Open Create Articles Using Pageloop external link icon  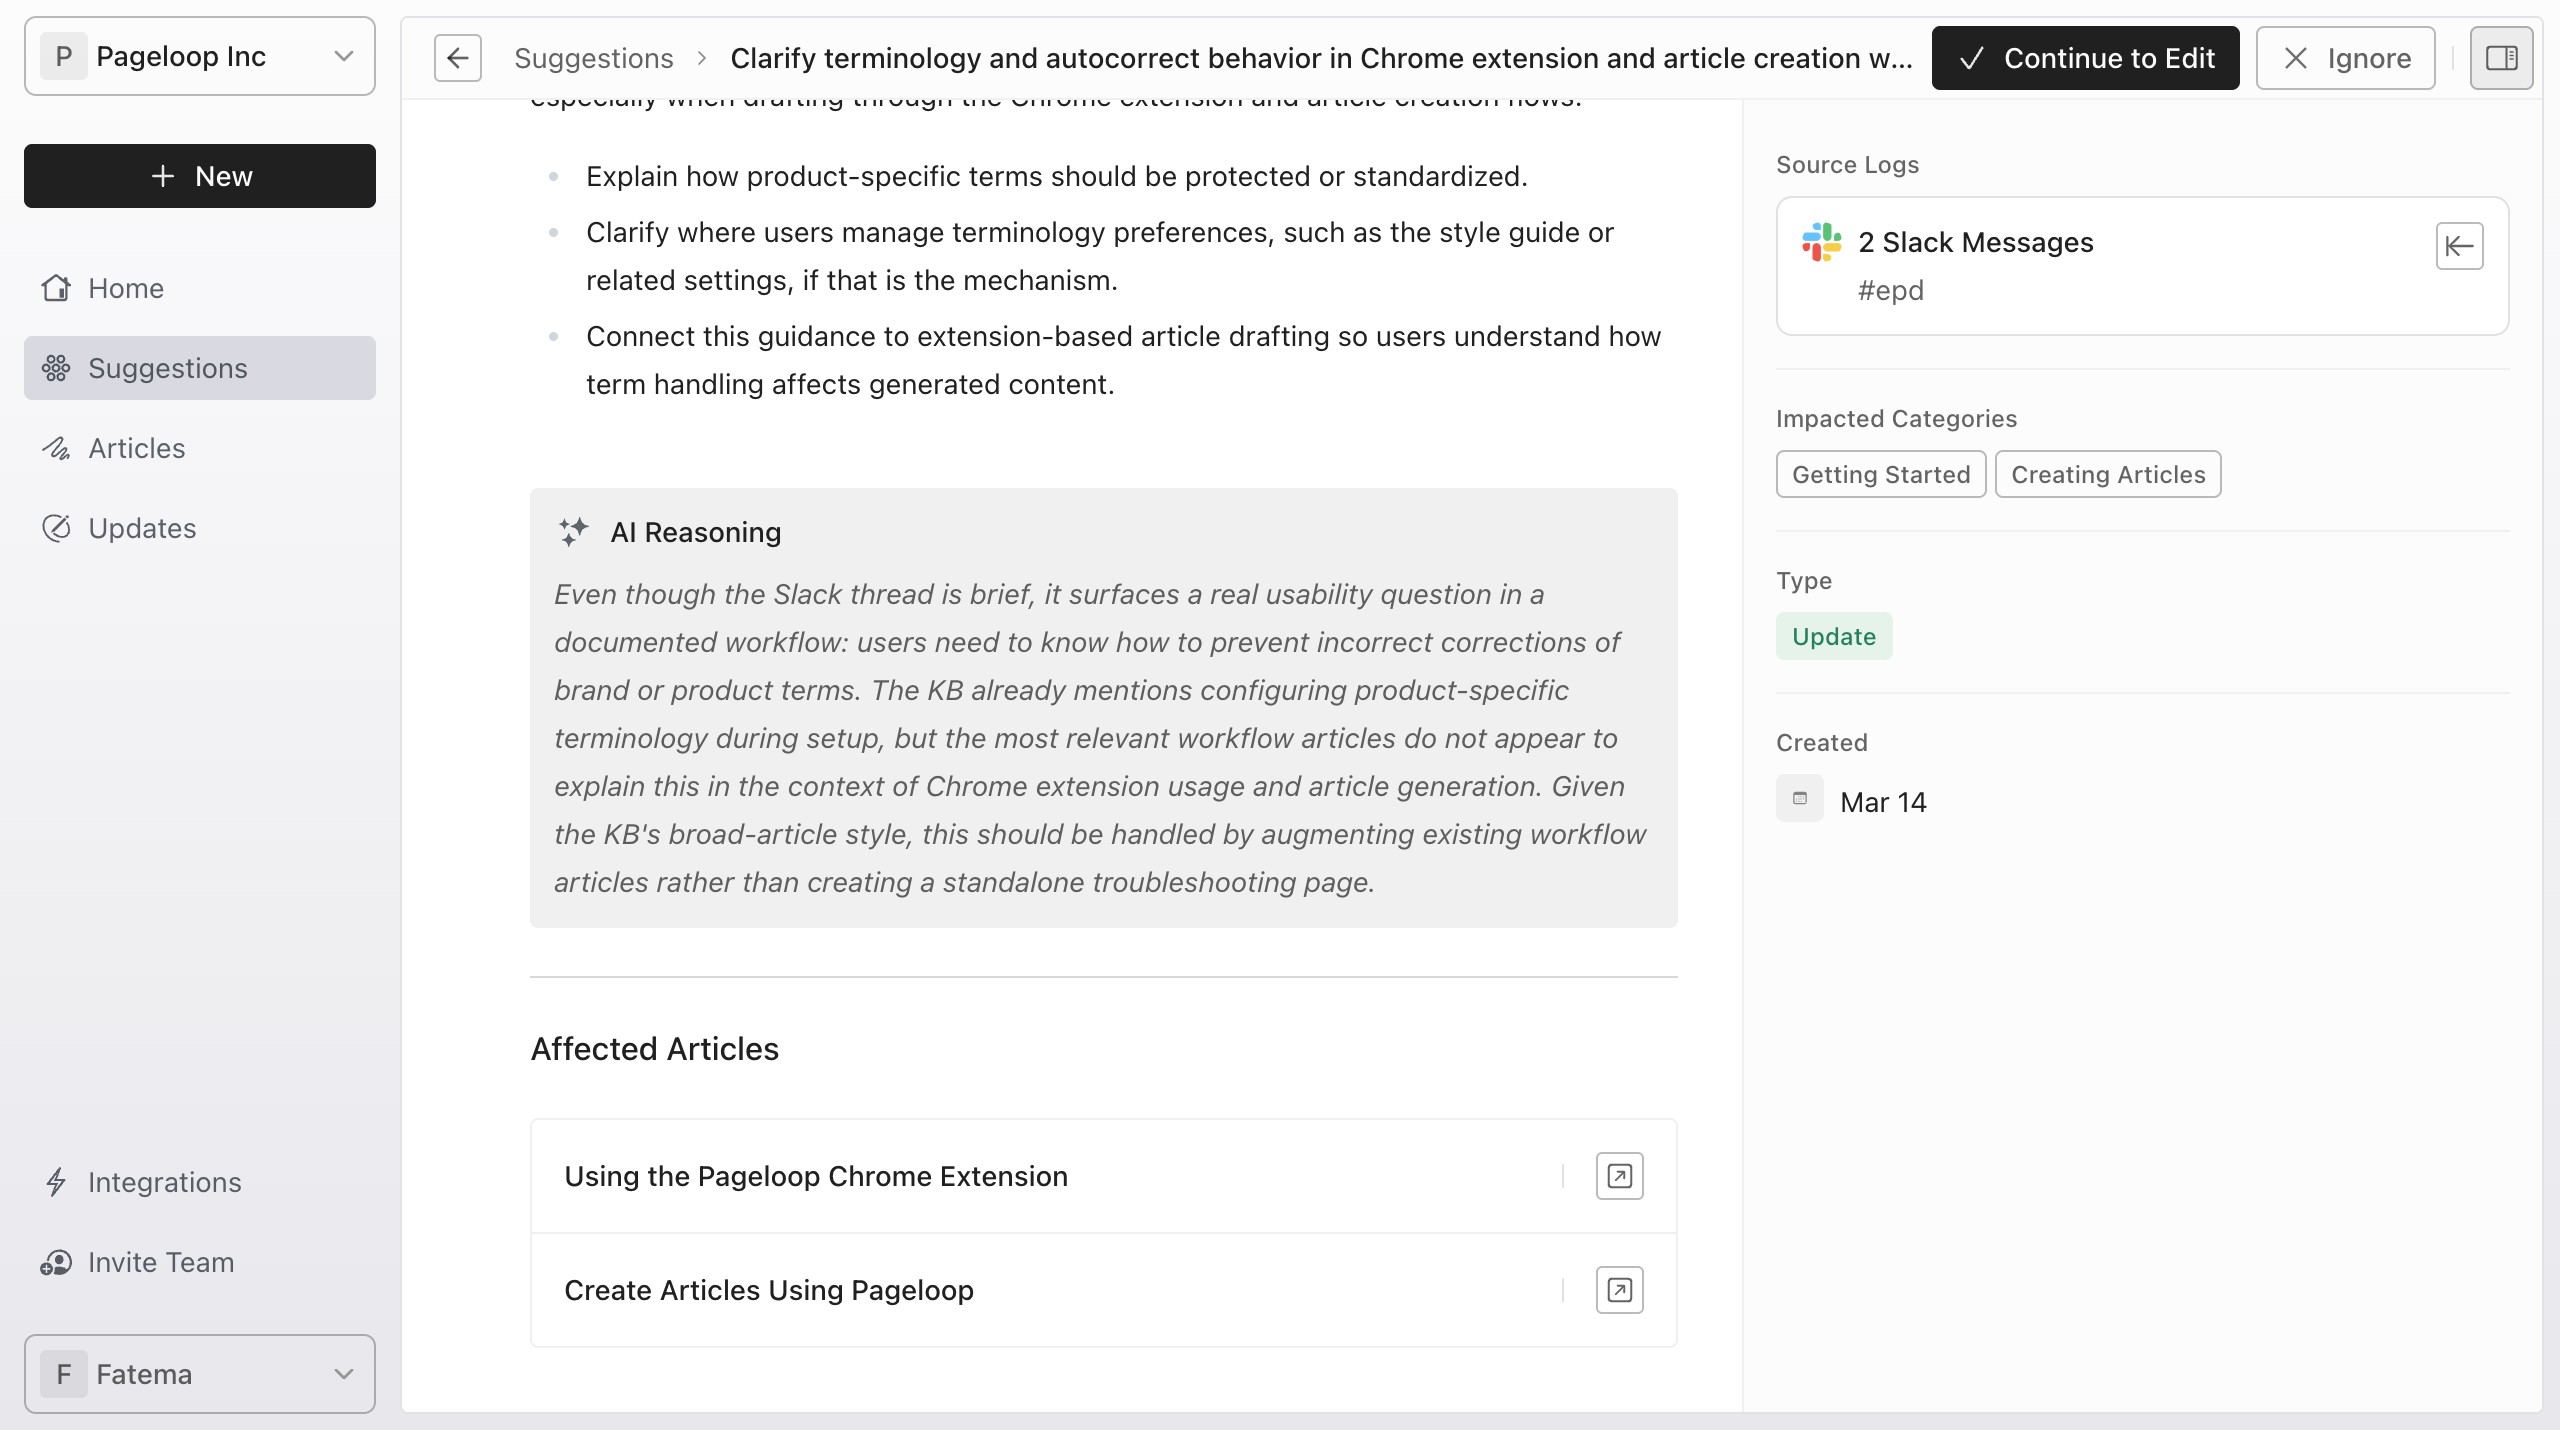[x=1619, y=1290]
